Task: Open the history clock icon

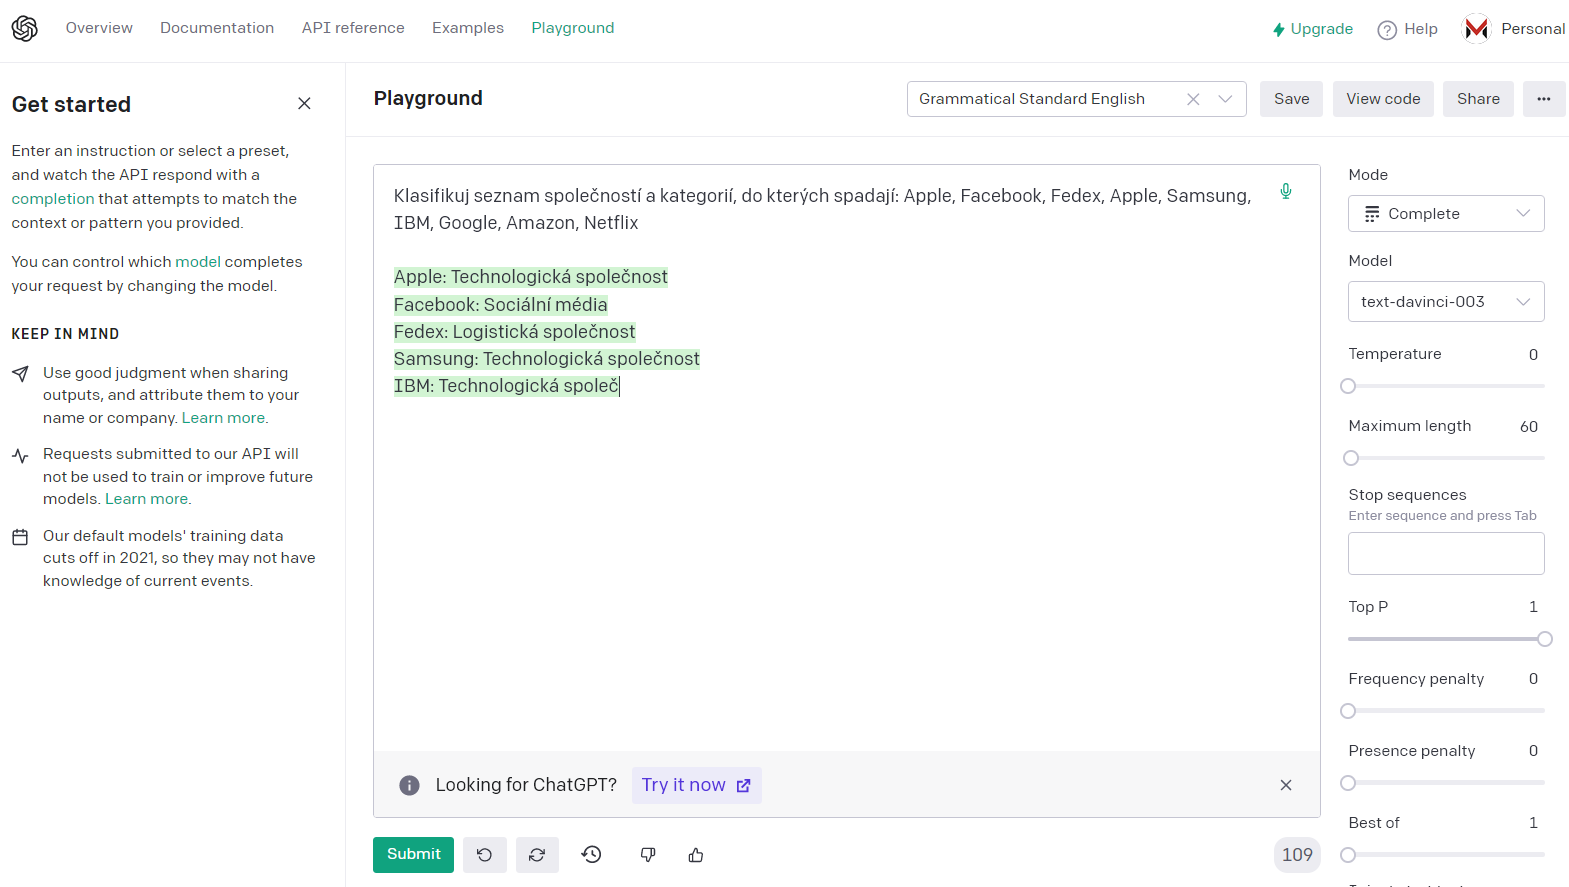Action: tap(592, 854)
